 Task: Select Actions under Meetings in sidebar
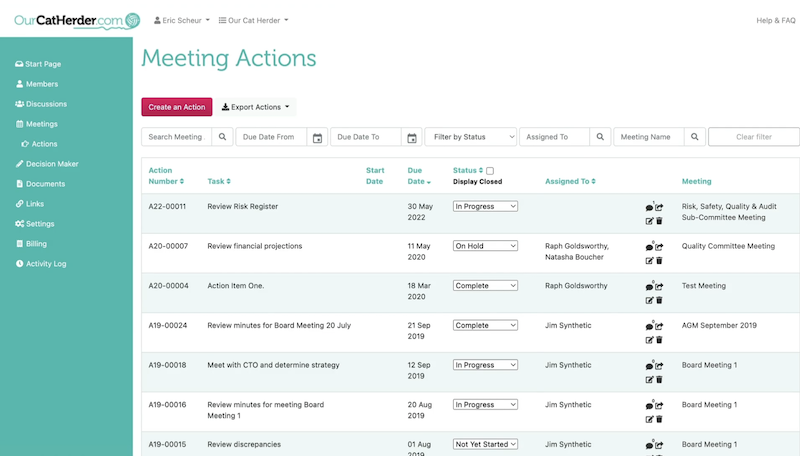click(x=39, y=144)
